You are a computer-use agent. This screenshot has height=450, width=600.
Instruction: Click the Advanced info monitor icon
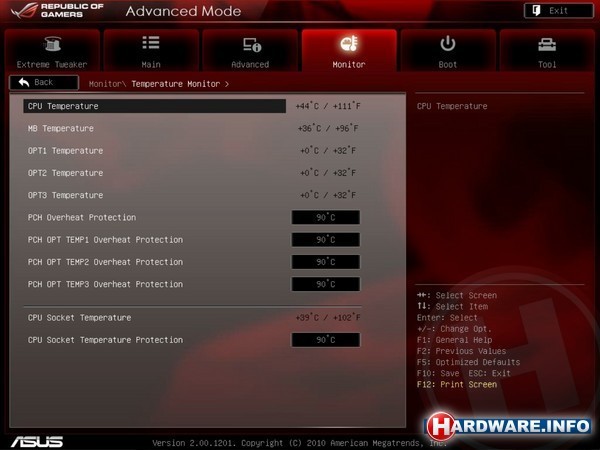pyautogui.click(x=252, y=44)
